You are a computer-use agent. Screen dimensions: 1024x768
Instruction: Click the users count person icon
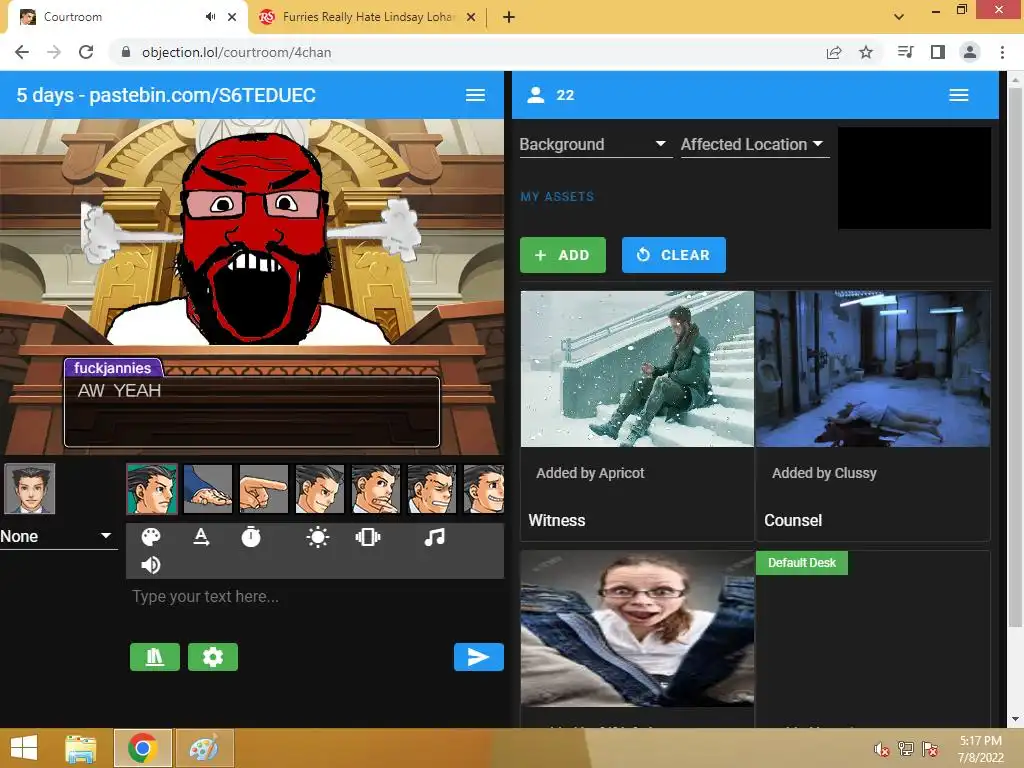[x=536, y=95]
